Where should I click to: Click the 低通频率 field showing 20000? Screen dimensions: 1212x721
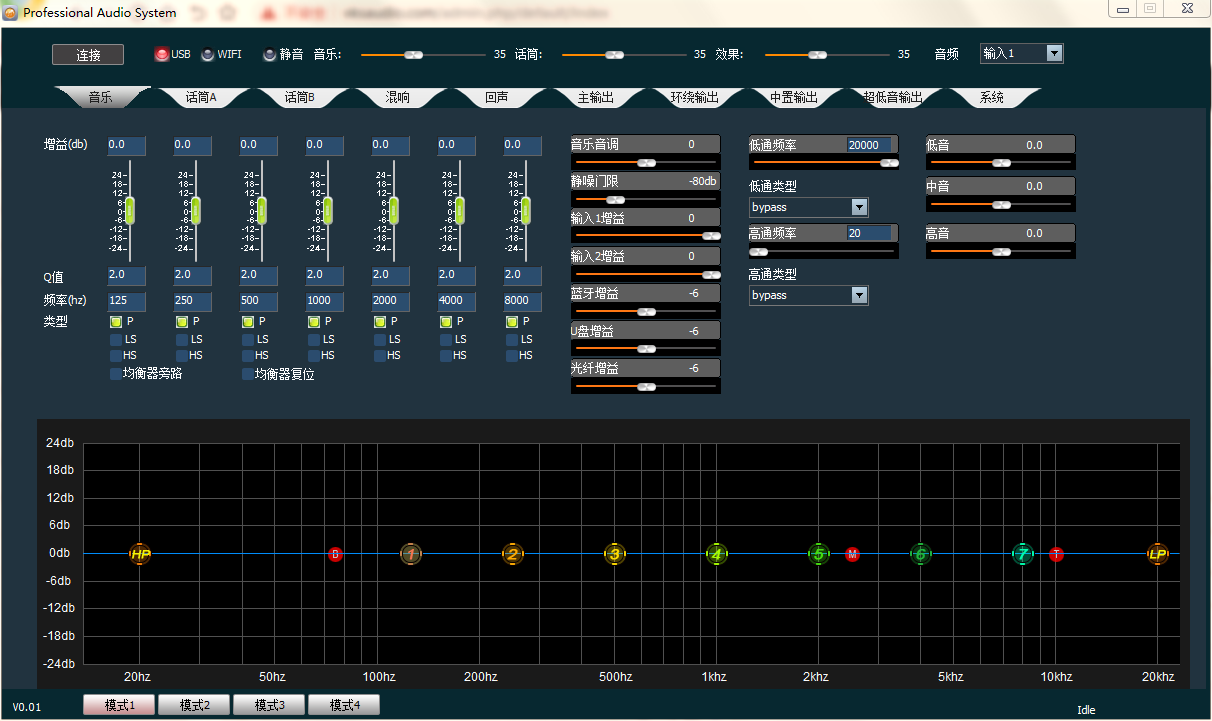(x=868, y=145)
